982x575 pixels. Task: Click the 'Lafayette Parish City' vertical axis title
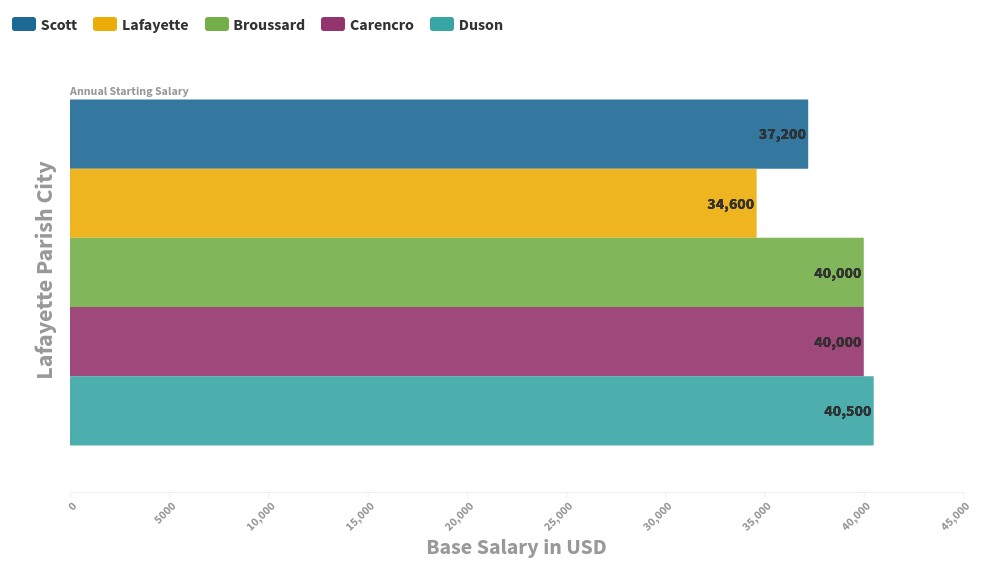pyautogui.click(x=45, y=270)
